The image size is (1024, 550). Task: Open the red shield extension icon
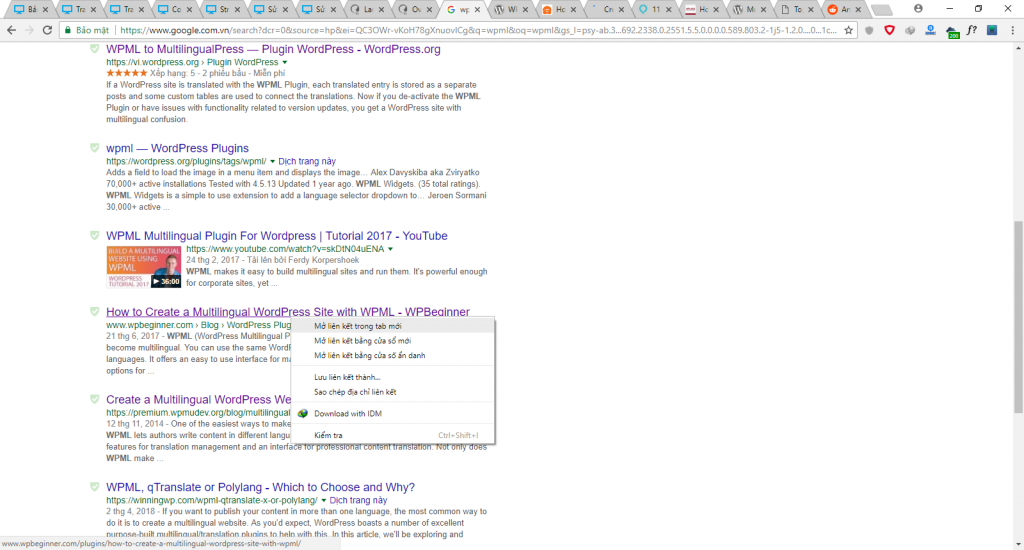pyautogui.click(x=889, y=30)
